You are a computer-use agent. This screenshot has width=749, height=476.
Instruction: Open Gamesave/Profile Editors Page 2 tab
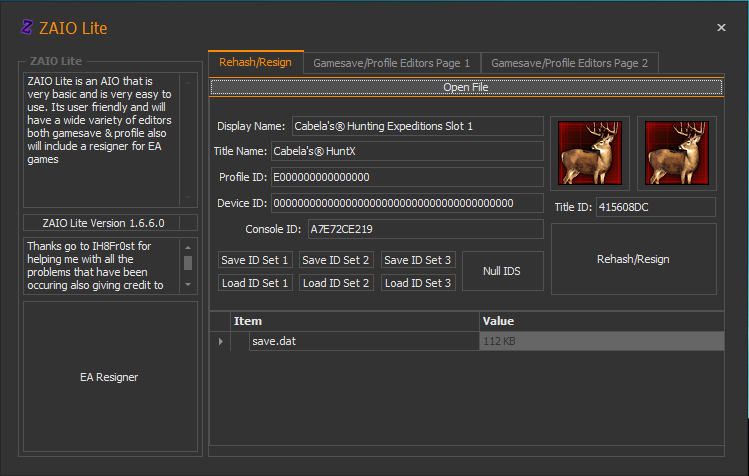coord(569,63)
